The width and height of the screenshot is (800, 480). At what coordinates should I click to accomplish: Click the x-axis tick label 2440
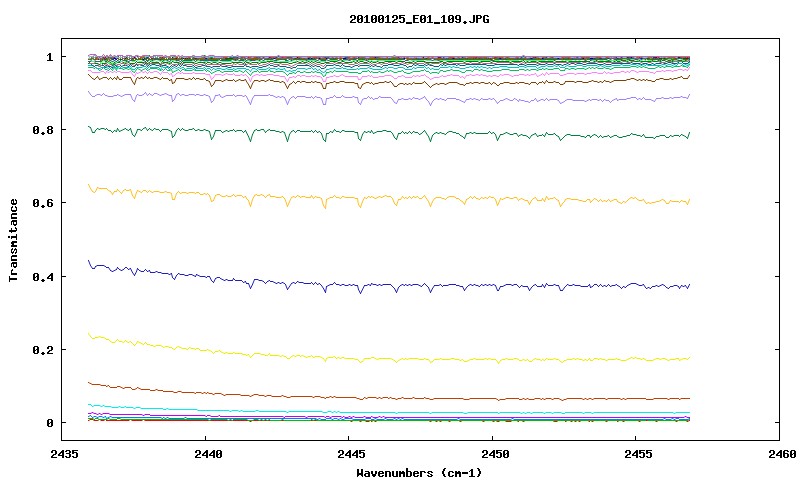click(x=208, y=454)
